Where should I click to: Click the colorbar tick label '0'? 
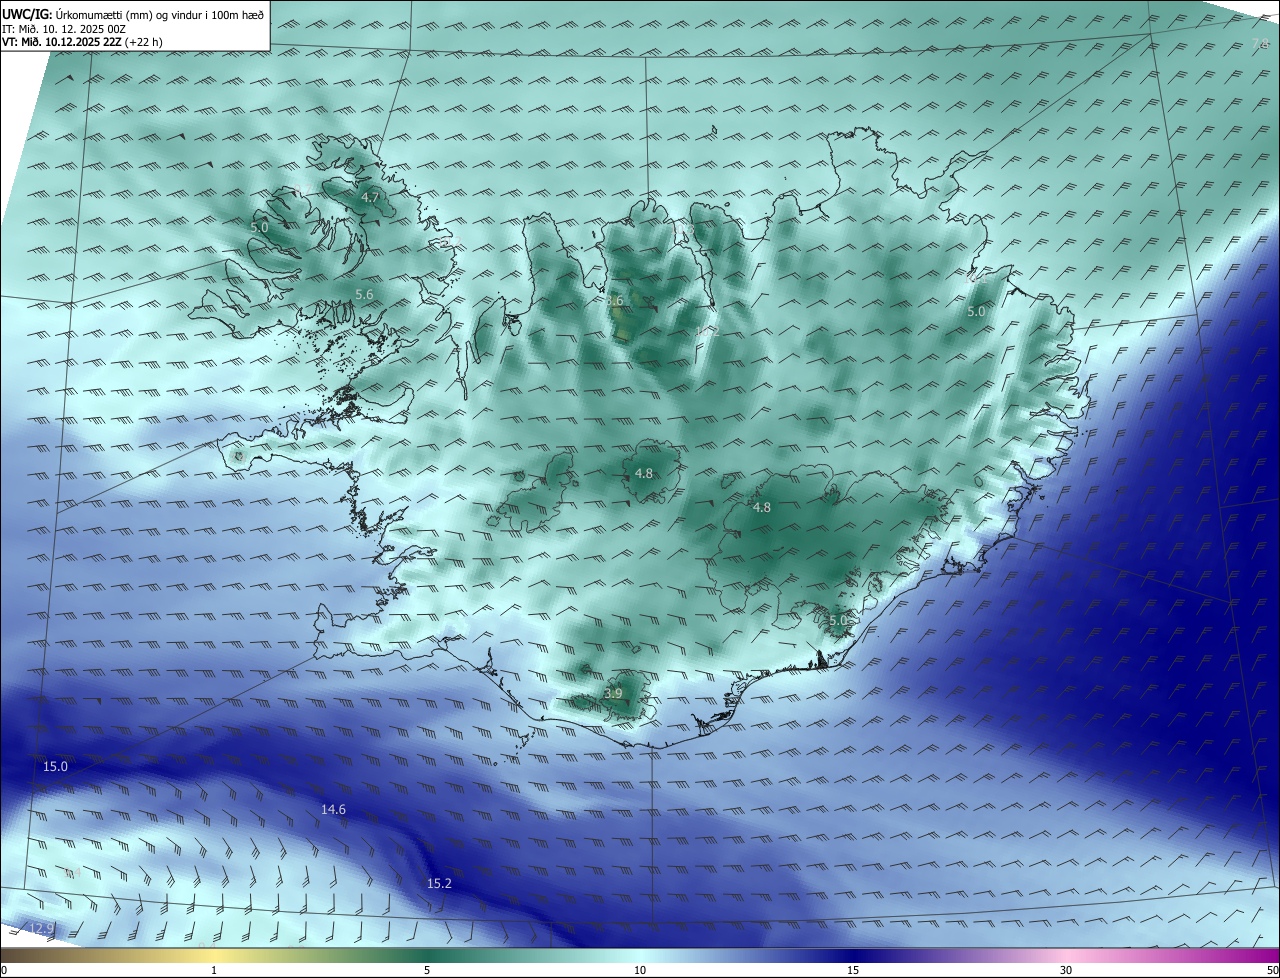click(4, 970)
